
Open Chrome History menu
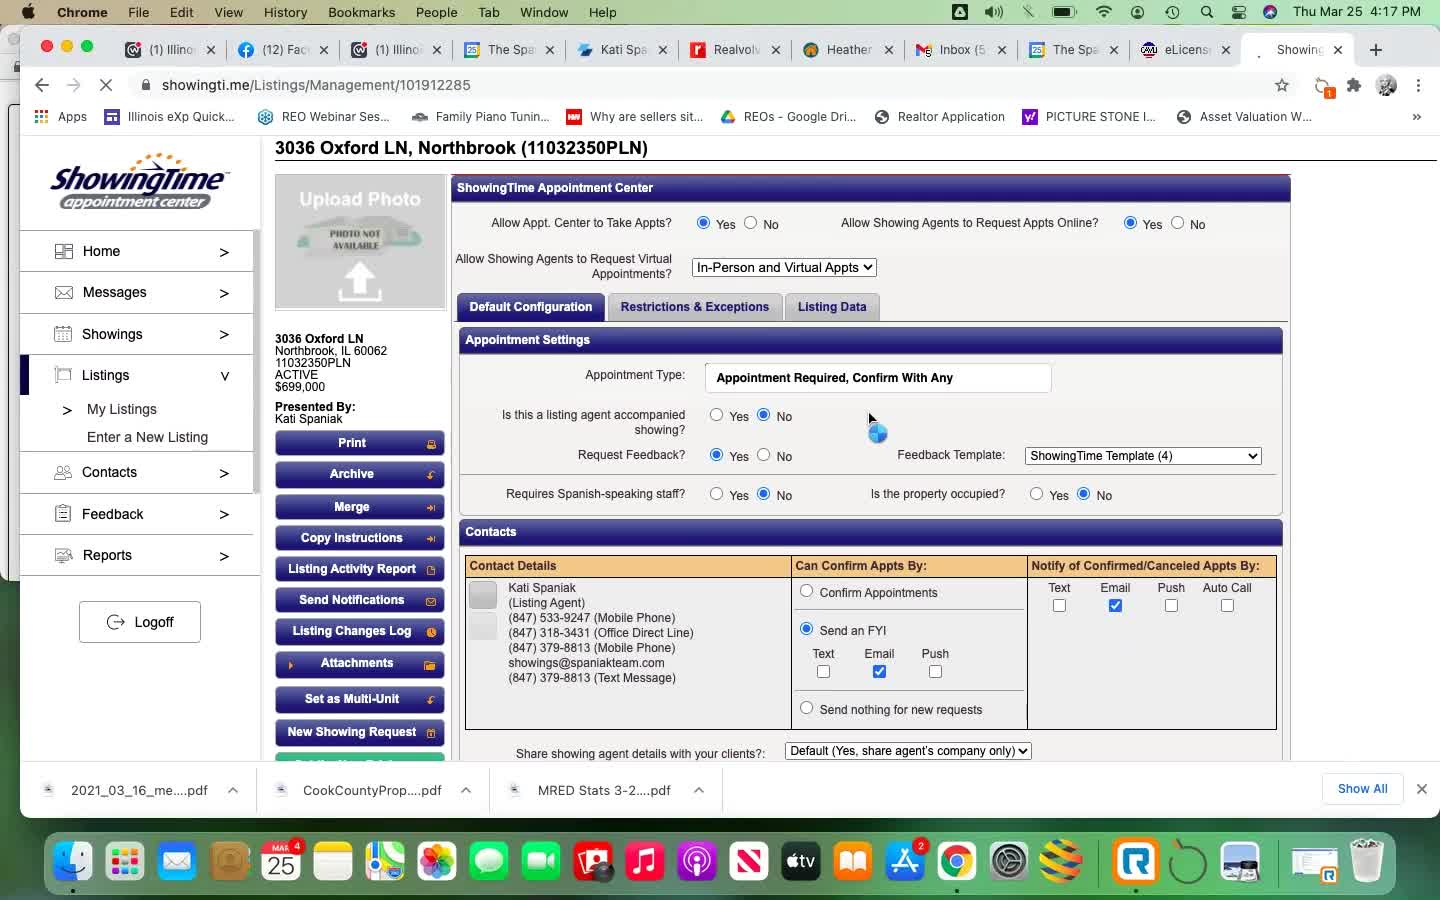pyautogui.click(x=285, y=12)
